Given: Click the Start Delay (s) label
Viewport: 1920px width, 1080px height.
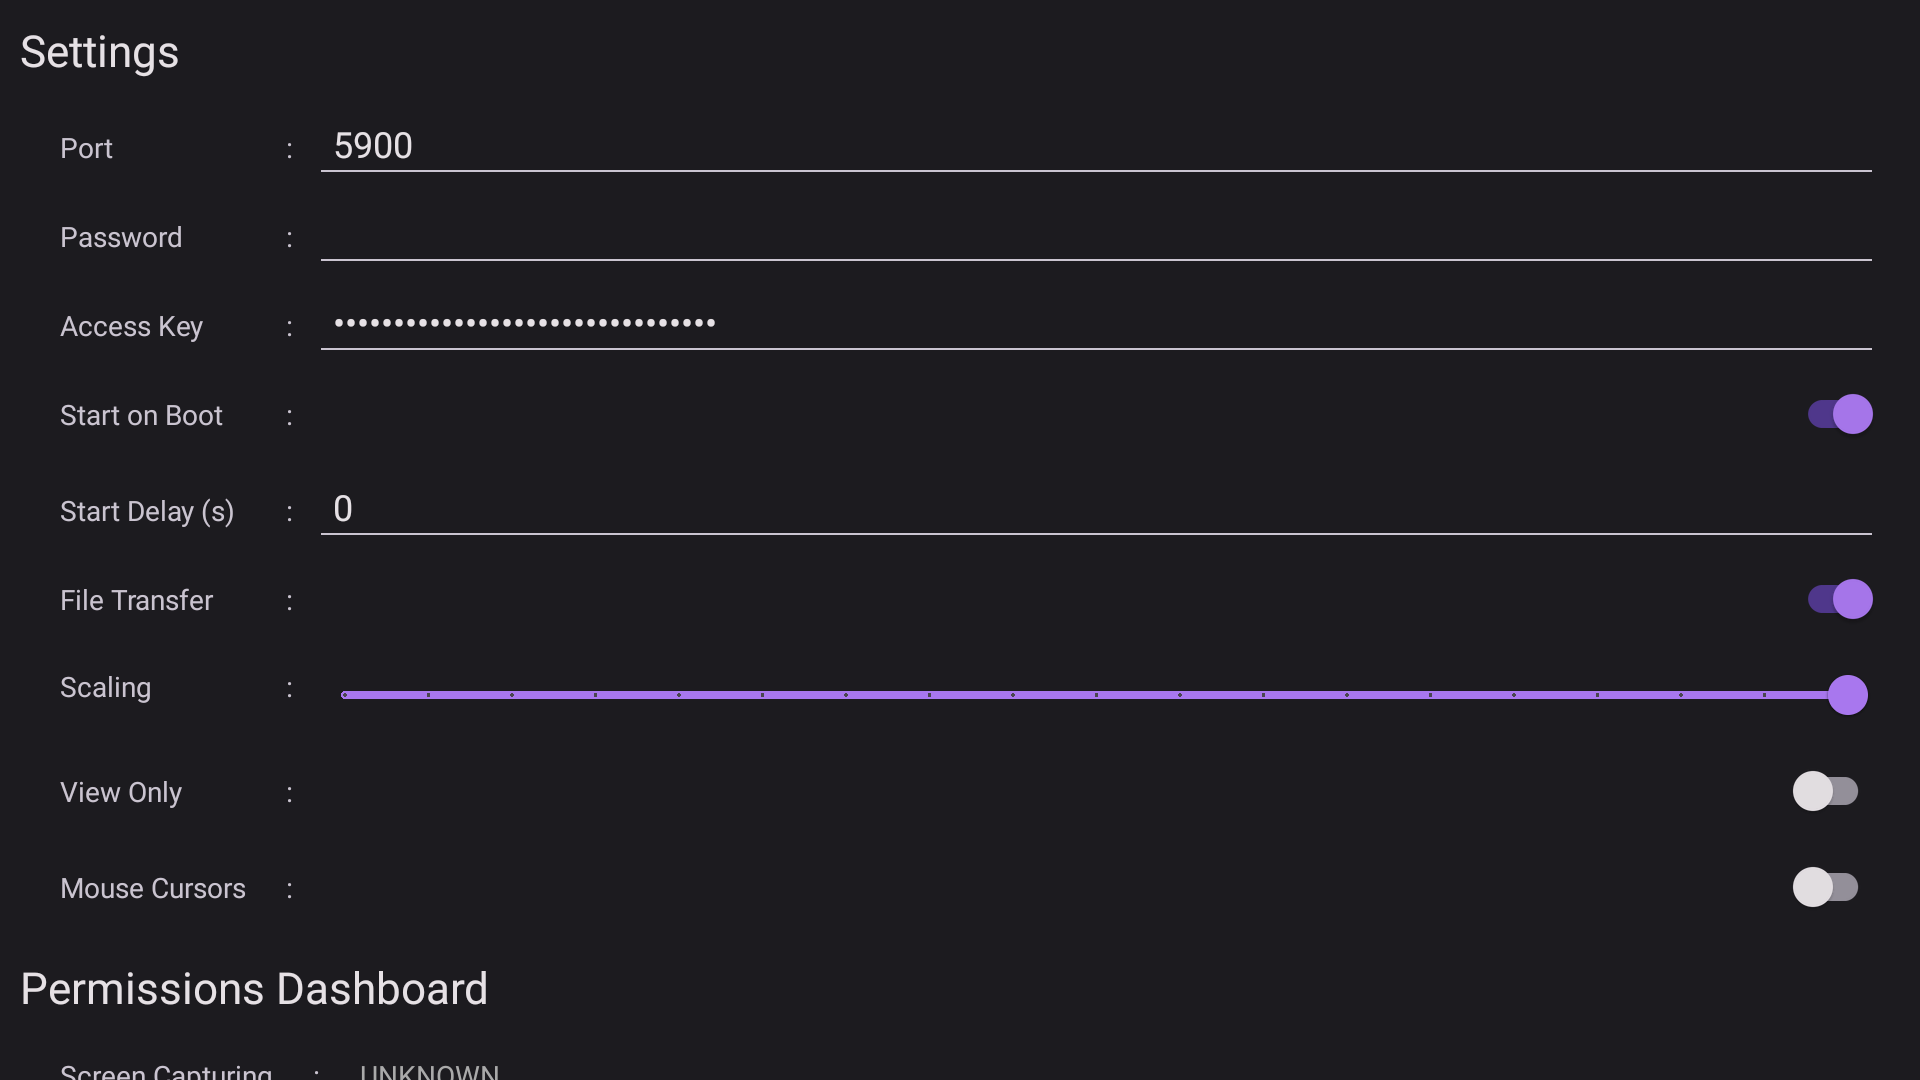Looking at the screenshot, I should pos(147,512).
